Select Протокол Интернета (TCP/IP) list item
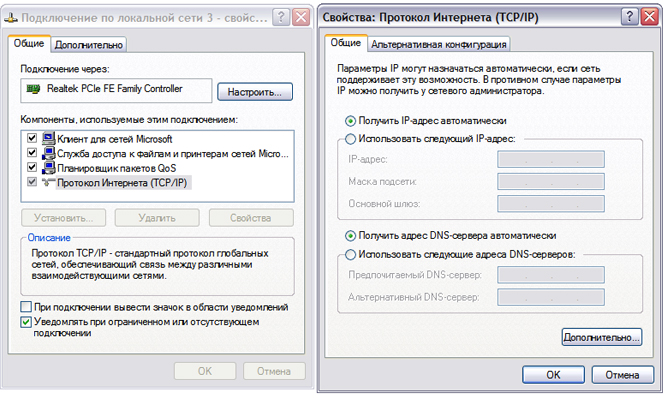 click(122, 183)
